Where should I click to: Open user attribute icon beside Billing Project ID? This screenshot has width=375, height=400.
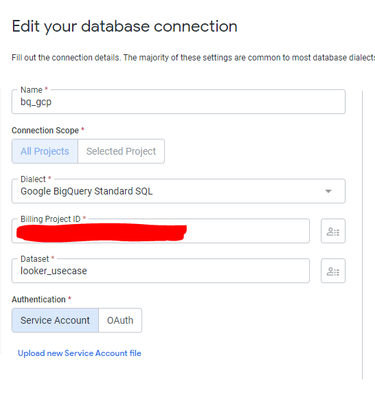click(x=333, y=231)
